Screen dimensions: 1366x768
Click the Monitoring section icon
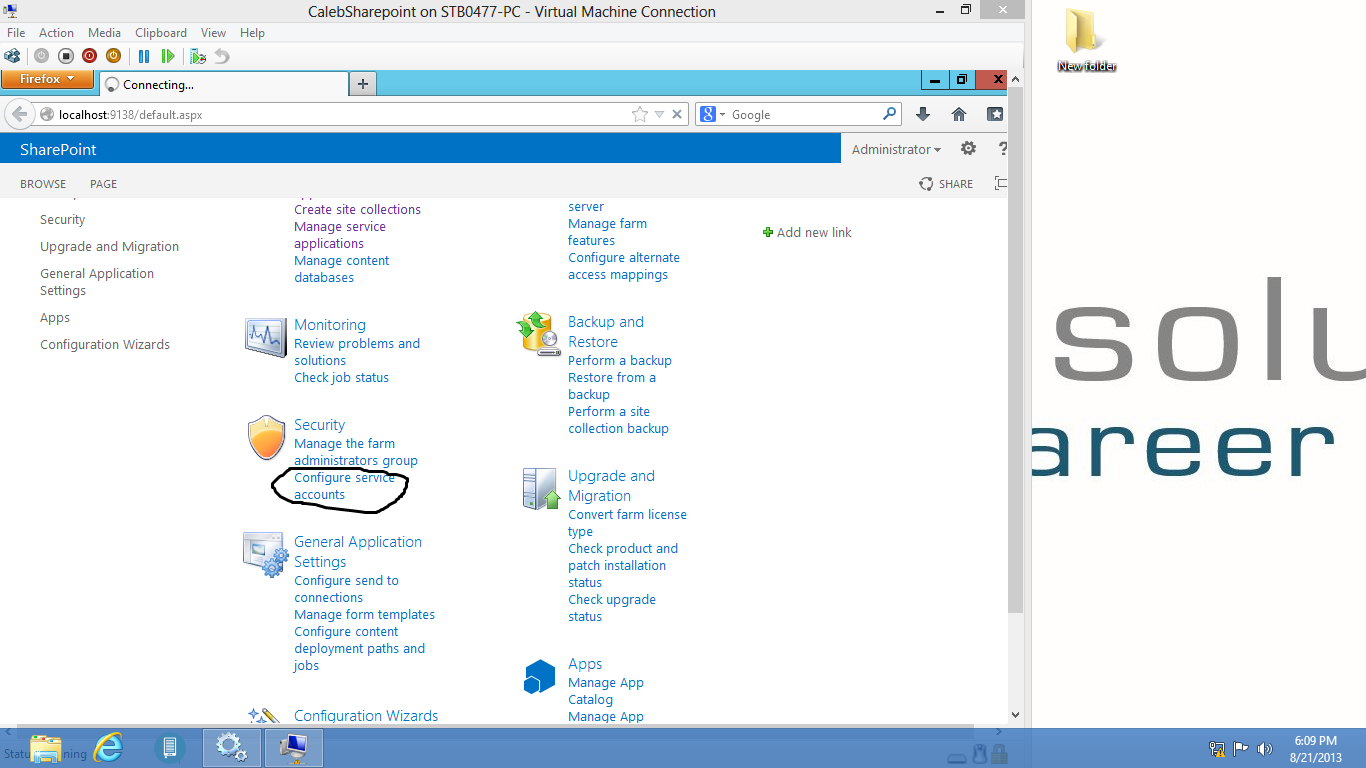pyautogui.click(x=266, y=337)
